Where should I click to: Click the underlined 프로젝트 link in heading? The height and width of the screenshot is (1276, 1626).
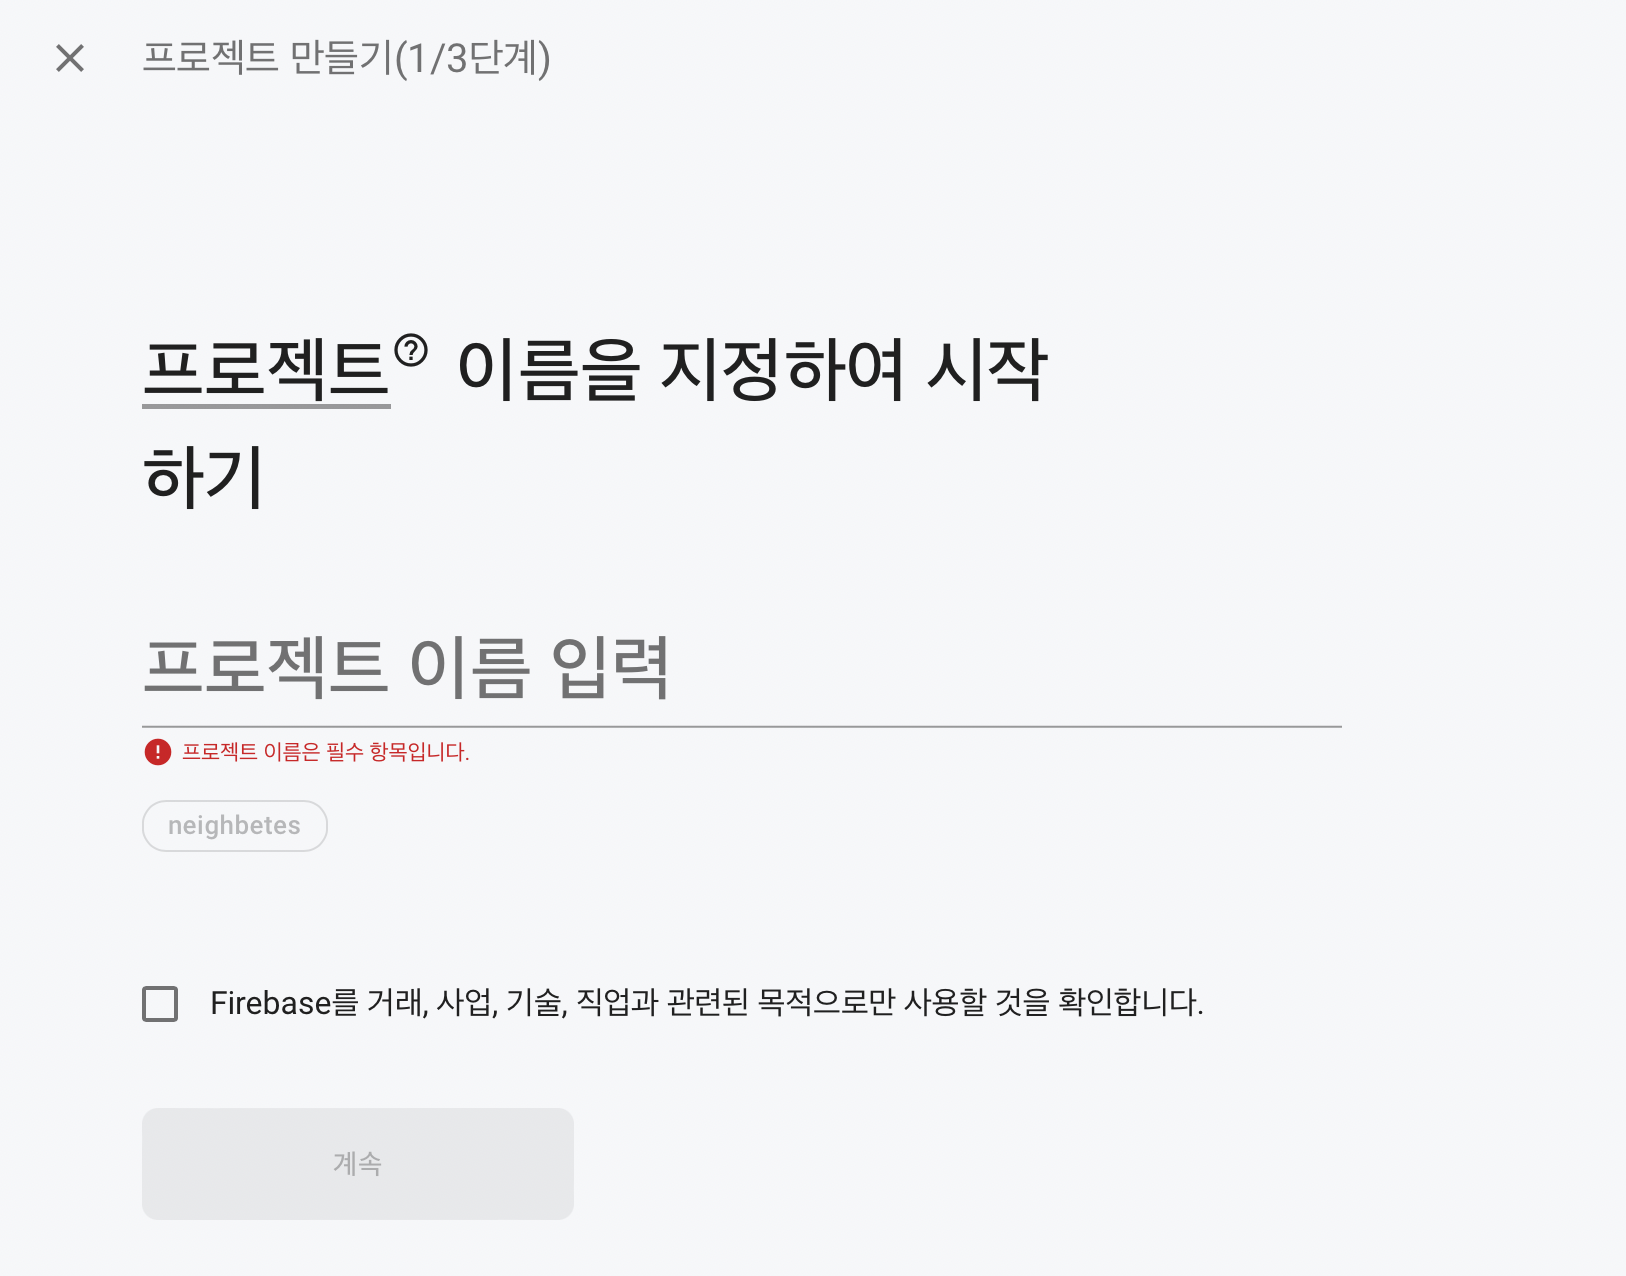266,369
